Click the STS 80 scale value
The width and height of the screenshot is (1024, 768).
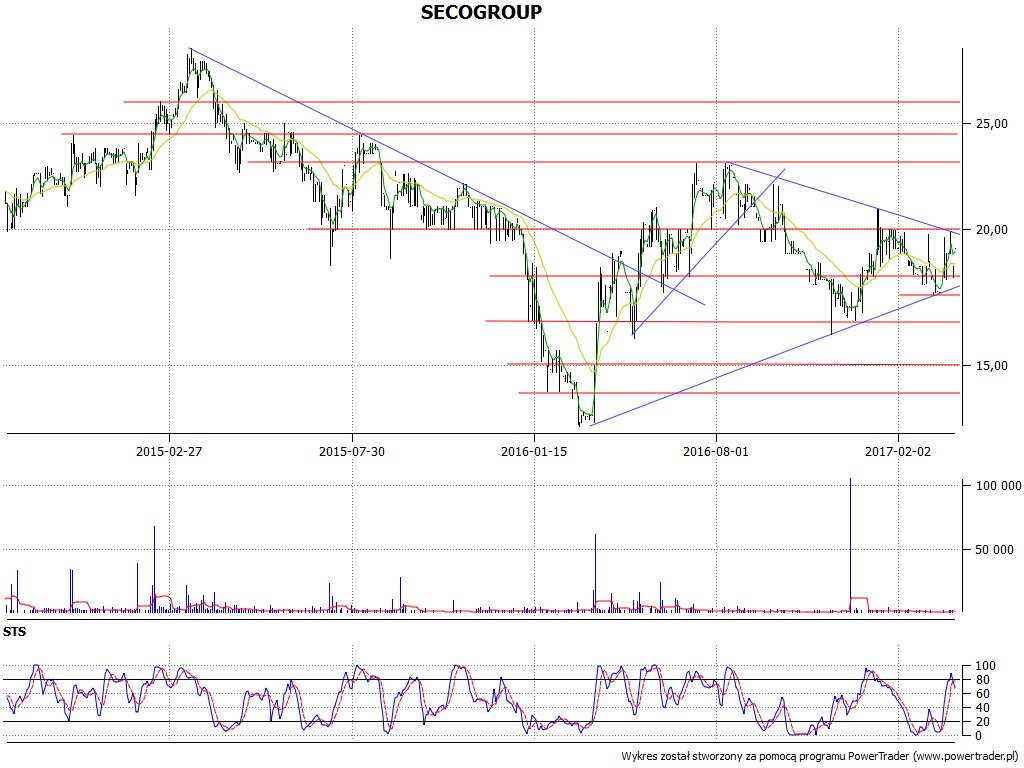pyautogui.click(x=985, y=680)
